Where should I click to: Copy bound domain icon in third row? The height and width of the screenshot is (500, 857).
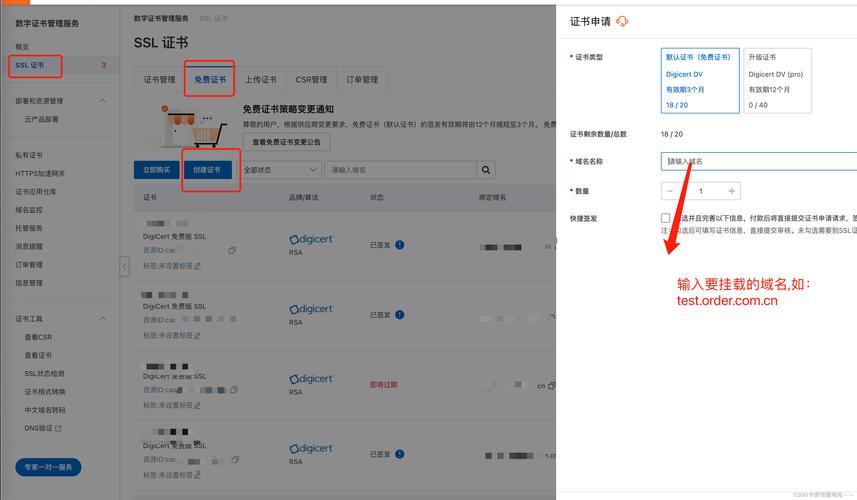(x=551, y=386)
